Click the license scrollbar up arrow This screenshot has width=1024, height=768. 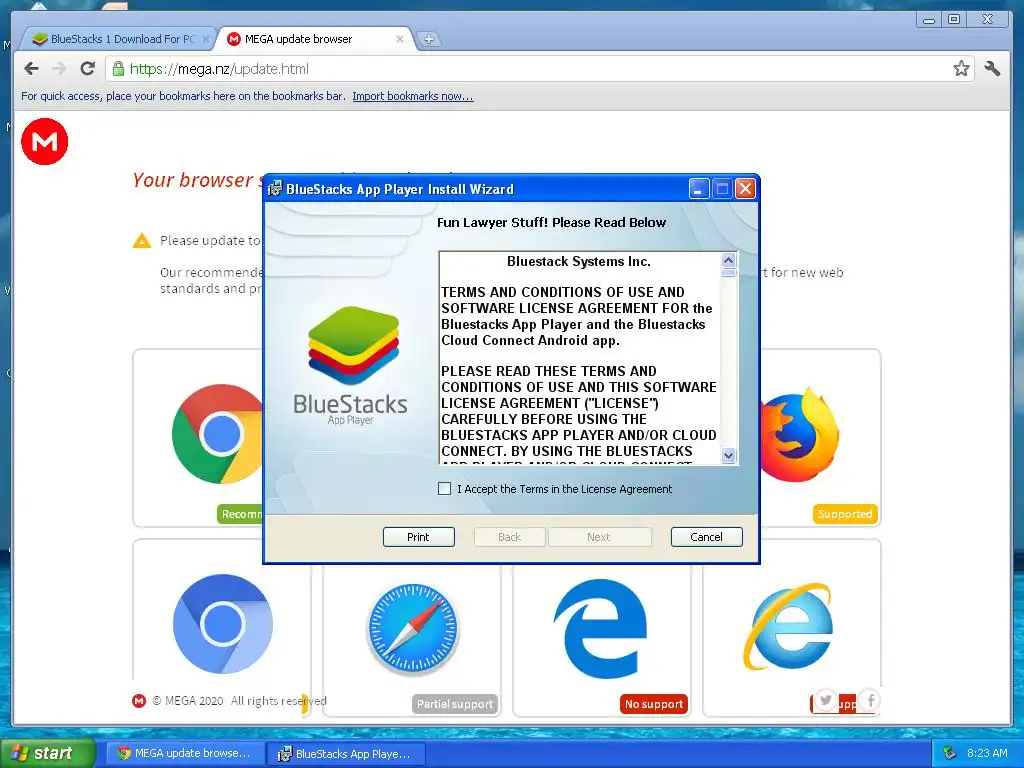pos(729,260)
